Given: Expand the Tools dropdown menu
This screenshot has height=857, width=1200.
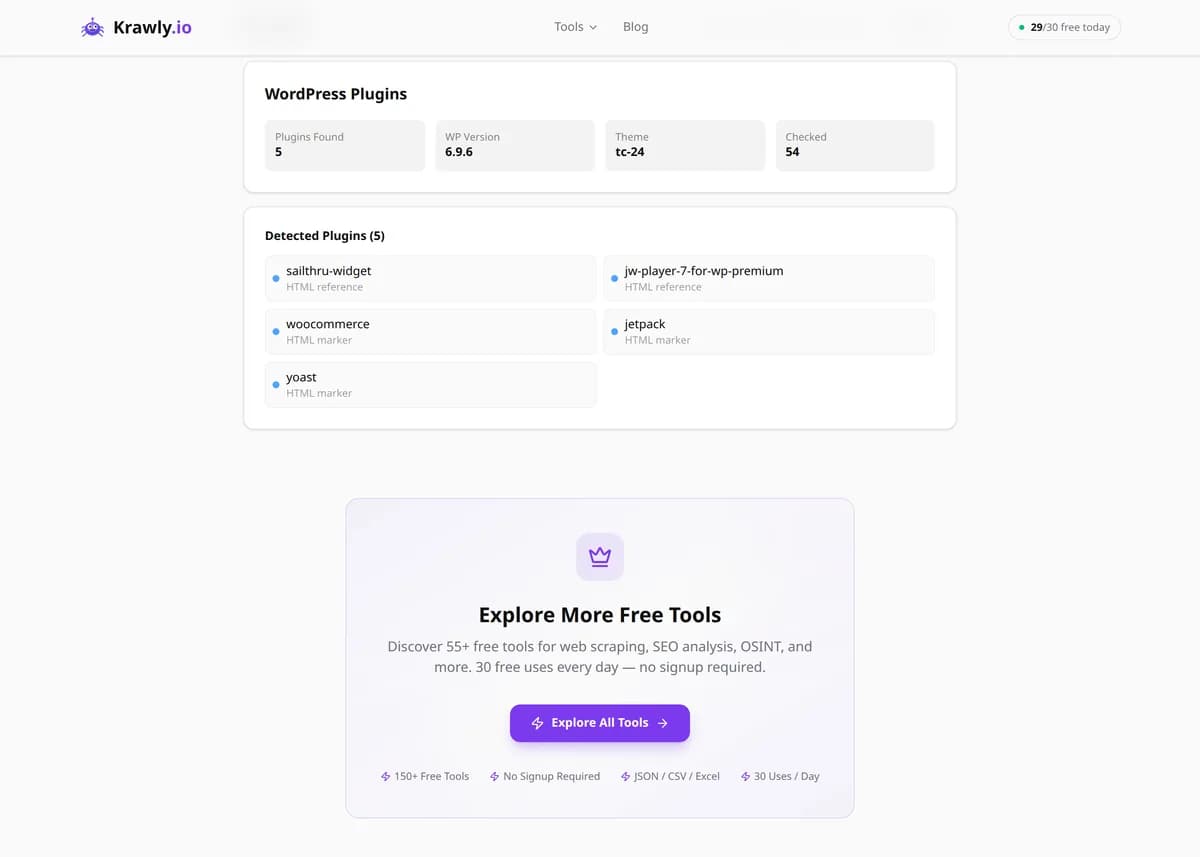Looking at the screenshot, I should coord(575,27).
